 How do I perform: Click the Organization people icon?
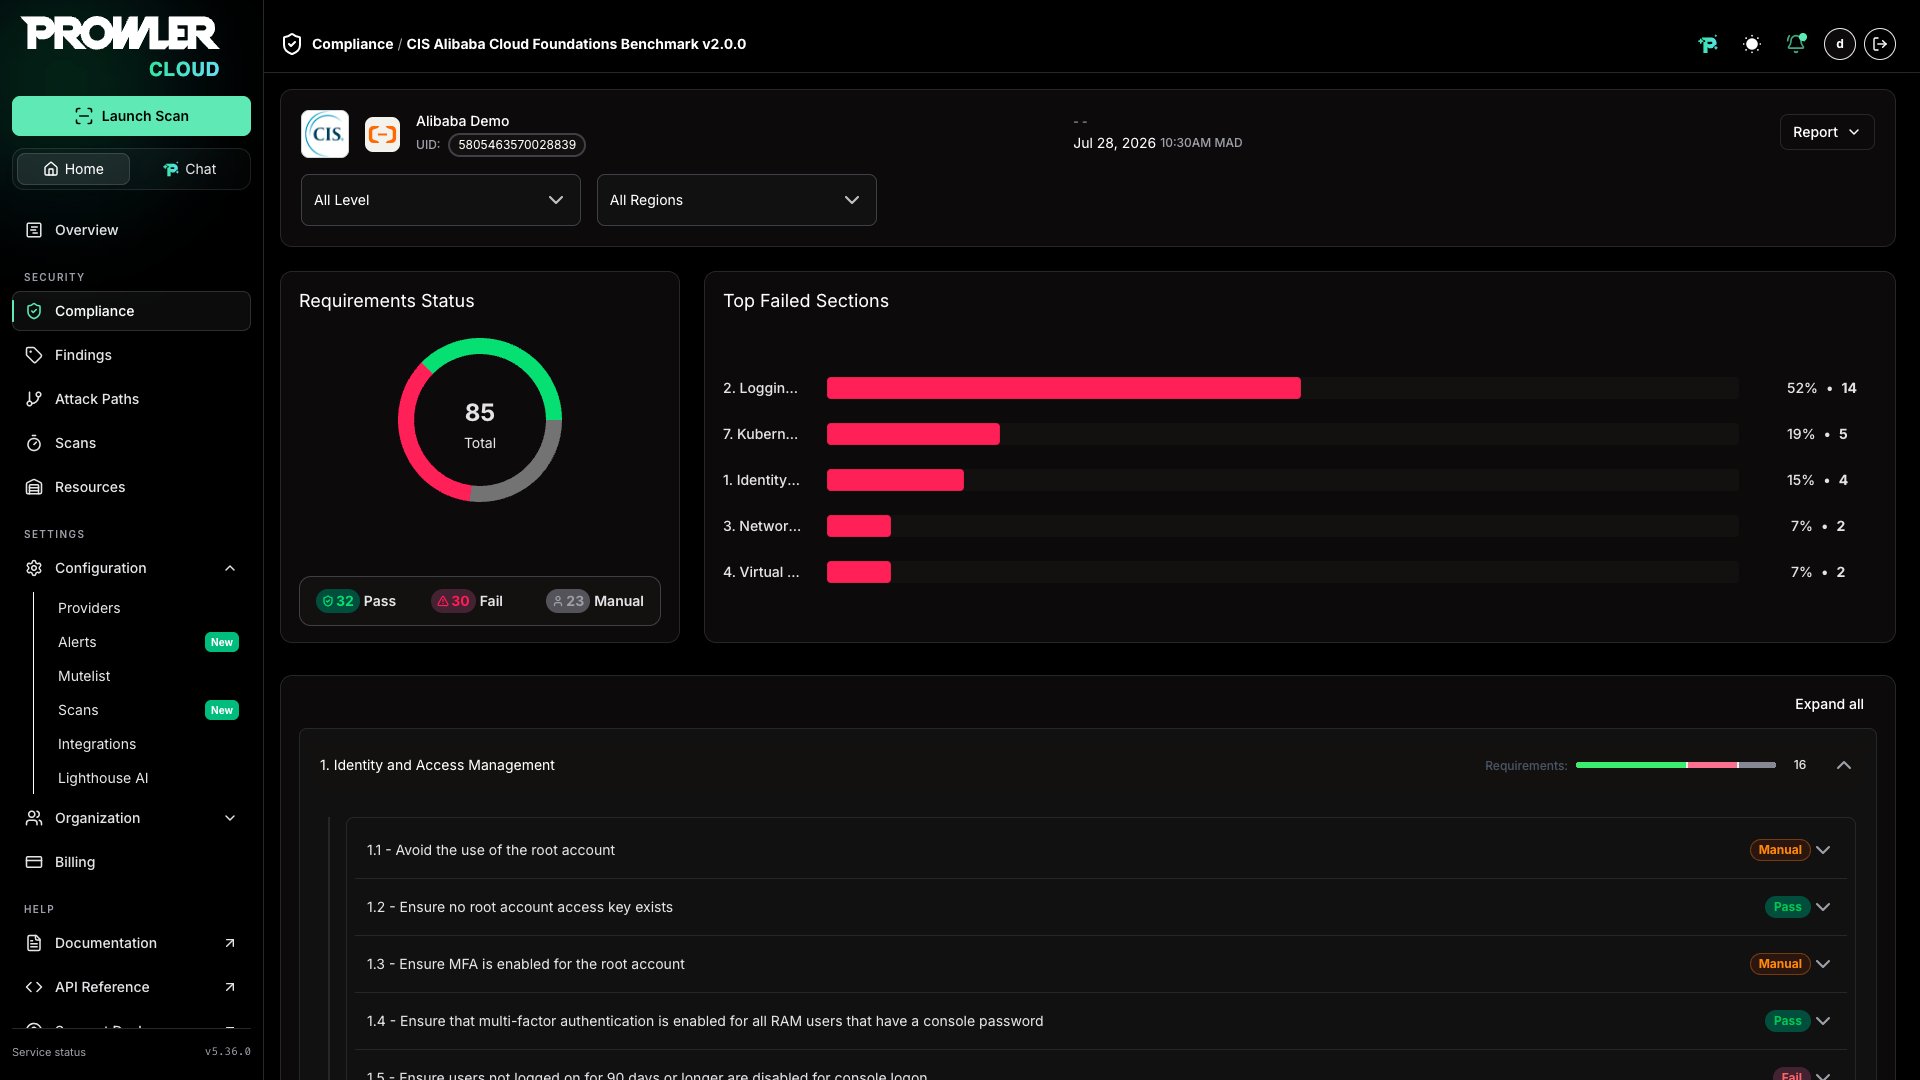(x=34, y=818)
